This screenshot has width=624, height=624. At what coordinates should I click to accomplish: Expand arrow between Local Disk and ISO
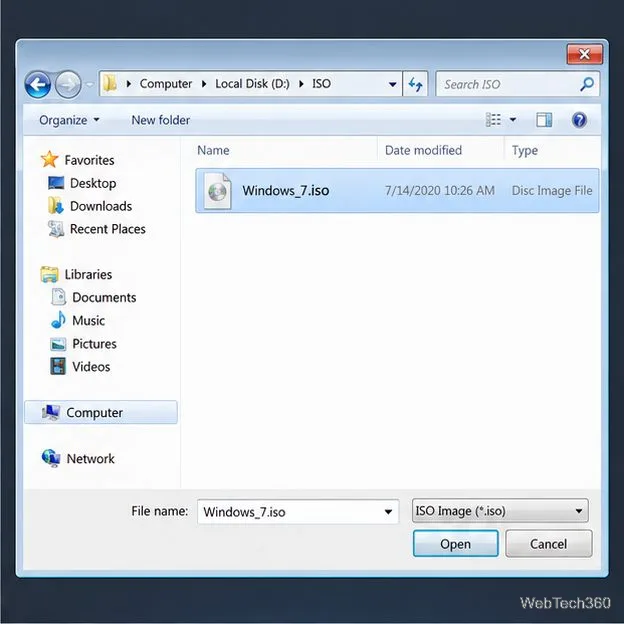tap(301, 84)
